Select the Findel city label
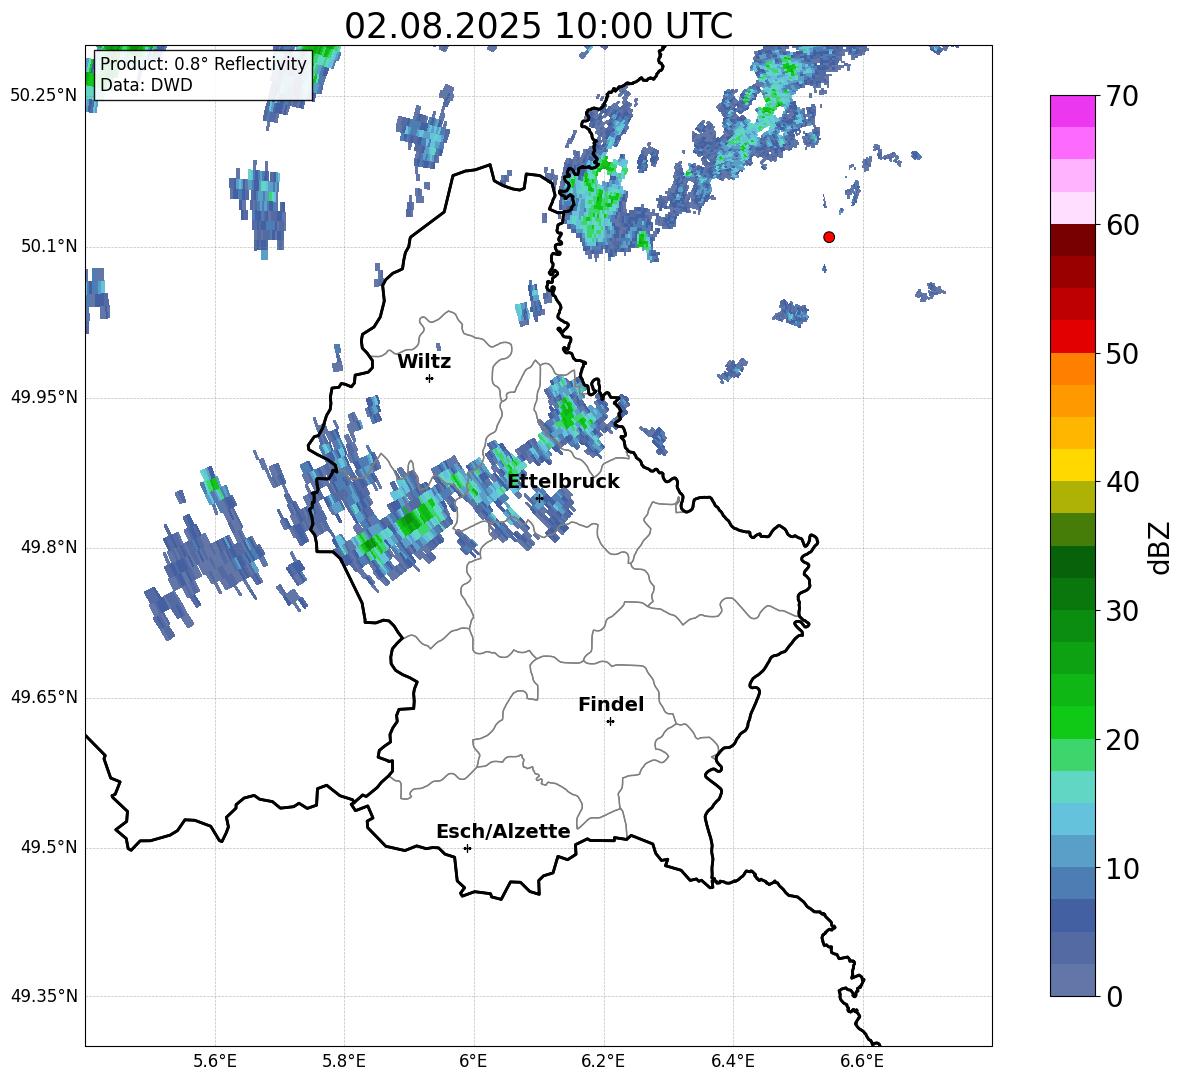This screenshot has width=1184, height=1081. (x=611, y=704)
